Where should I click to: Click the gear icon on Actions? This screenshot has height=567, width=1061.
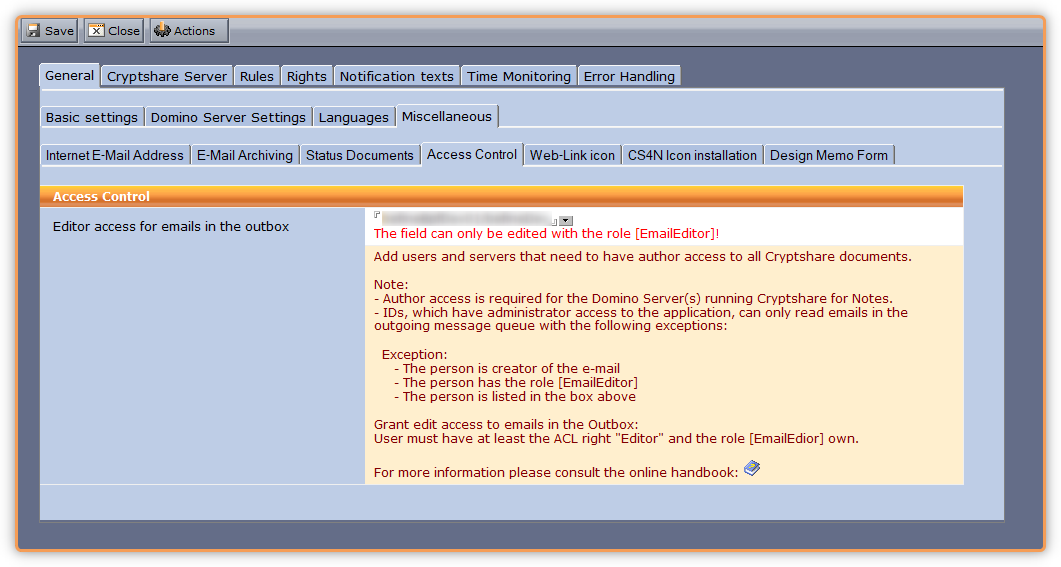[162, 30]
